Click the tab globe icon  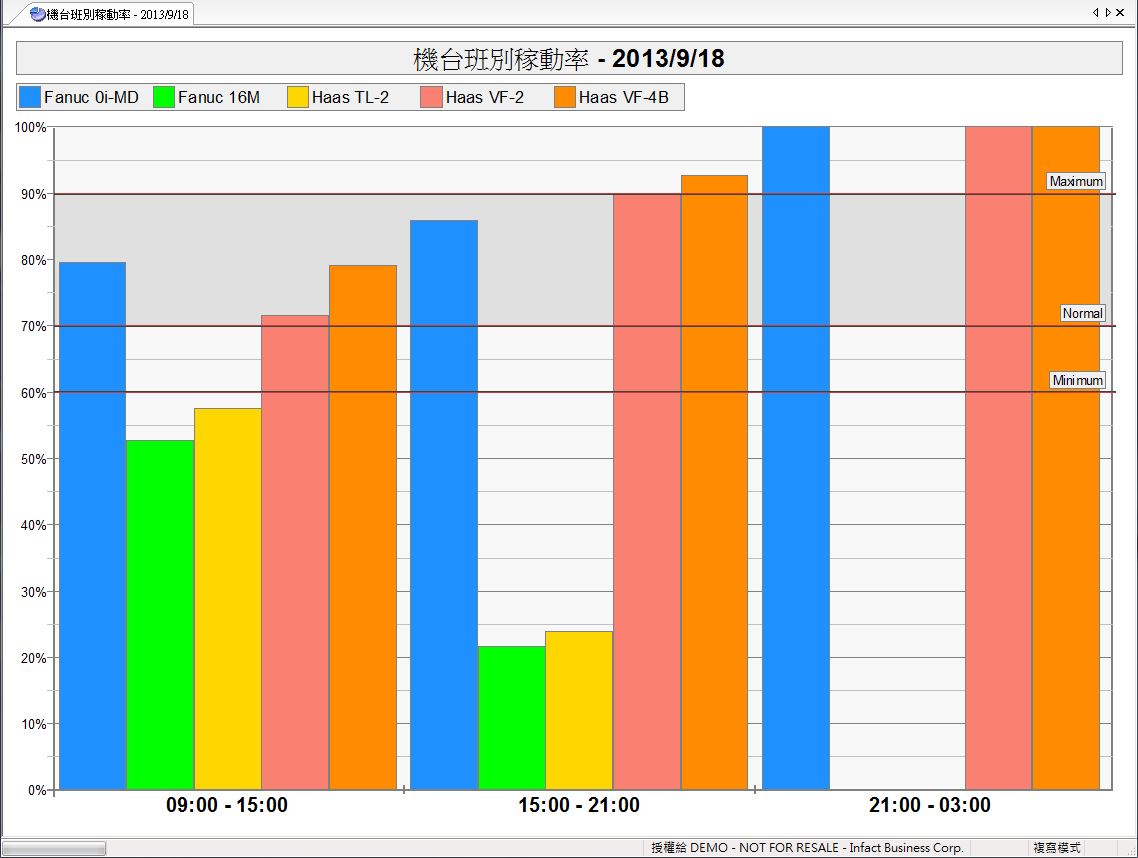click(x=38, y=14)
